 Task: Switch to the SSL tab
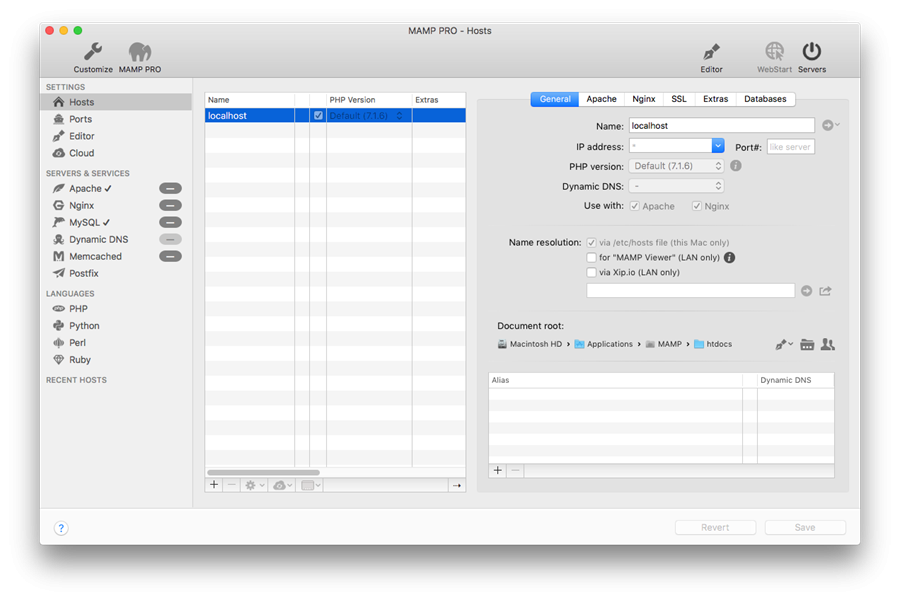pos(679,99)
